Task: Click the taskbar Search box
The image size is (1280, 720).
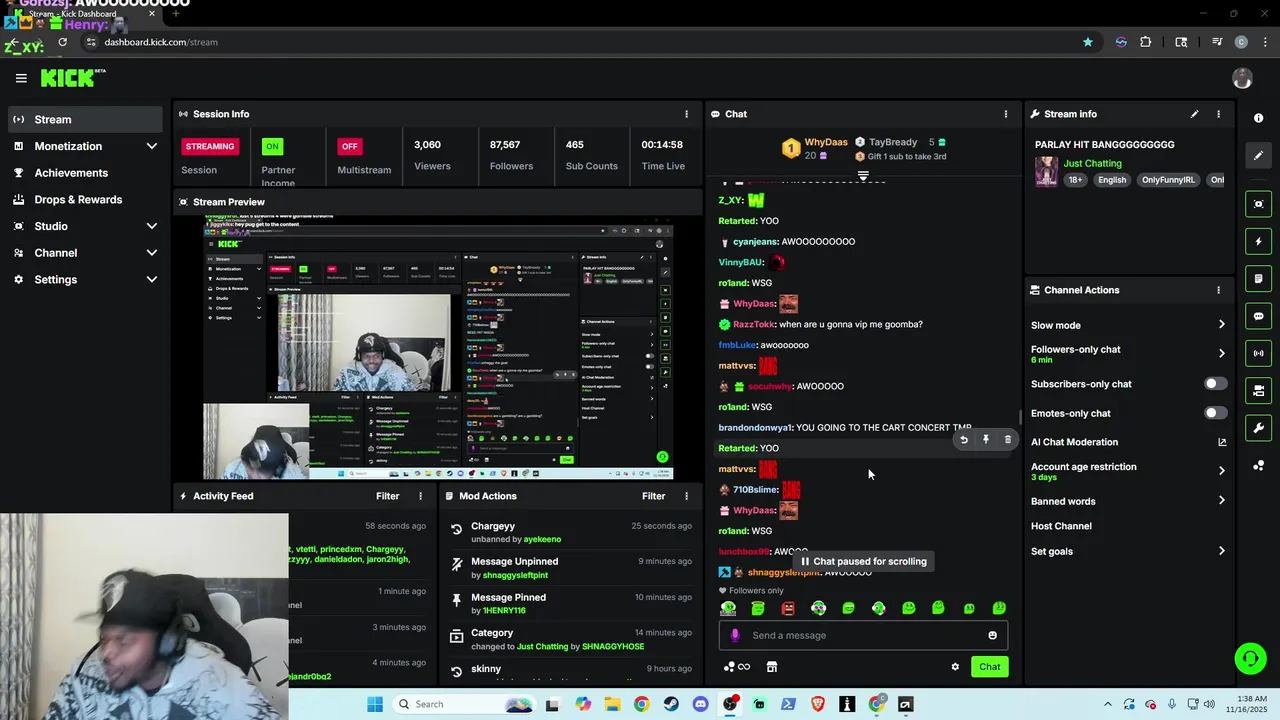Action: (x=465, y=704)
